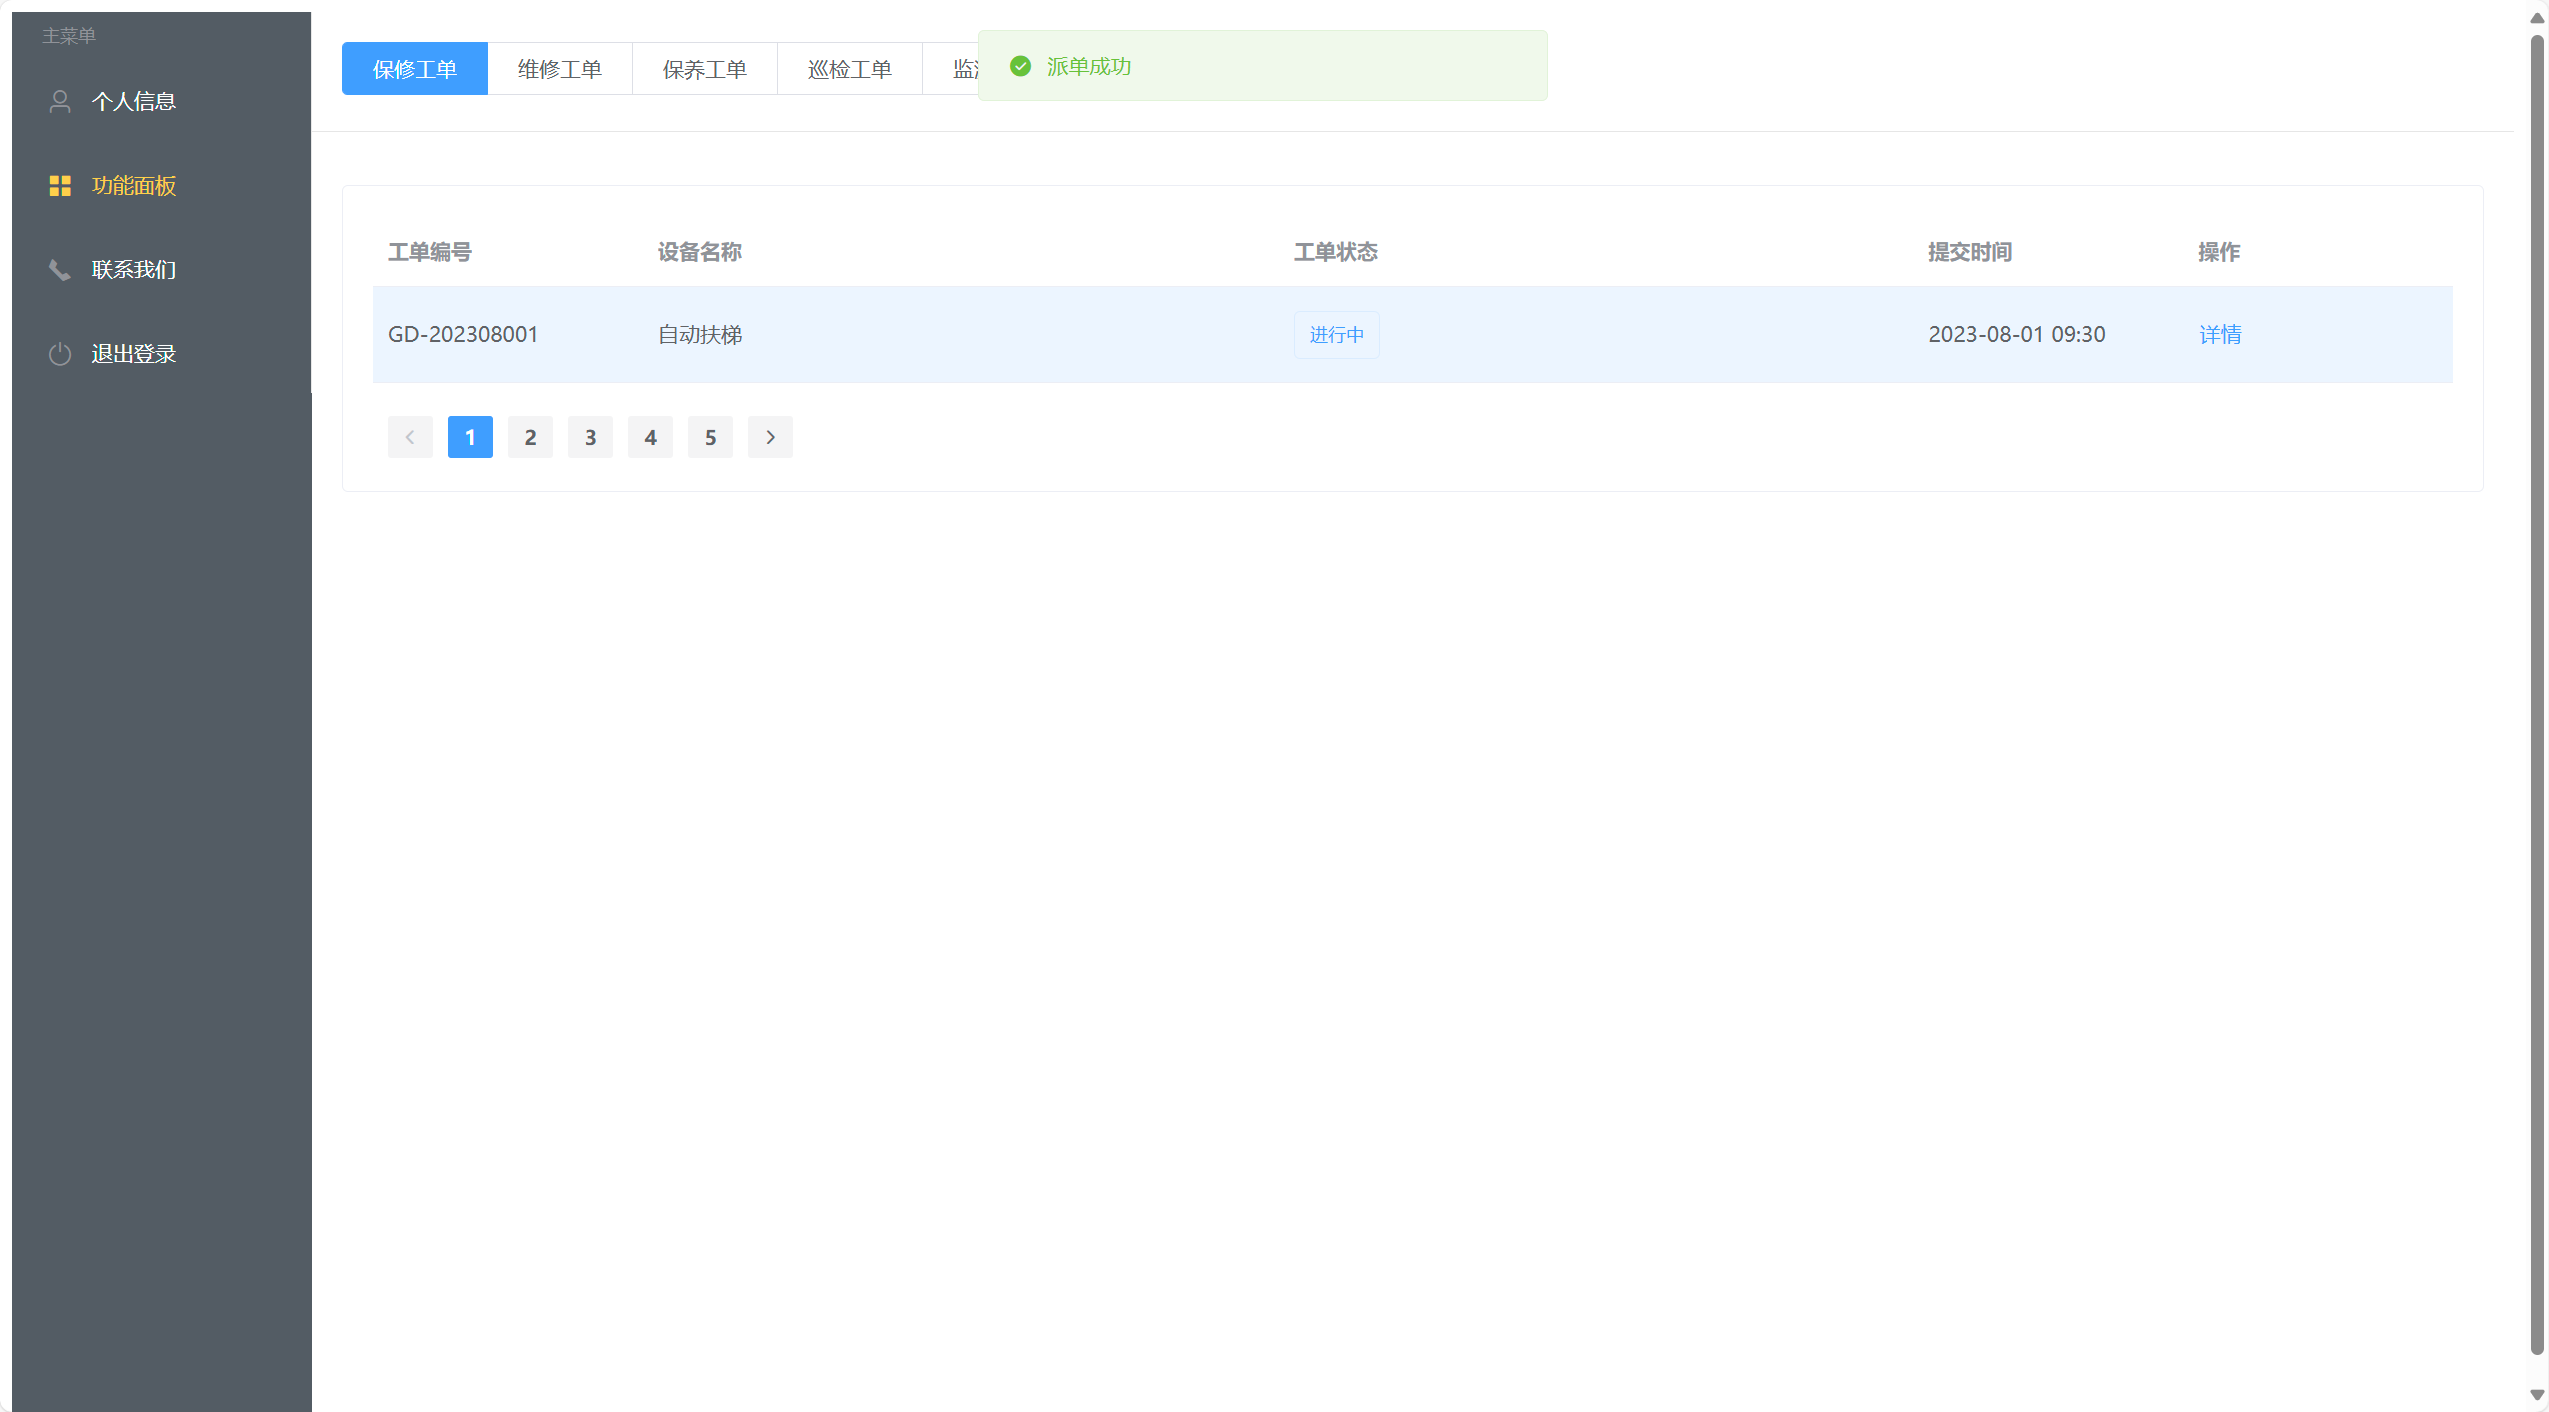Click the previous page arrow
Image resolution: width=2549 pixels, height=1412 pixels.
point(410,437)
